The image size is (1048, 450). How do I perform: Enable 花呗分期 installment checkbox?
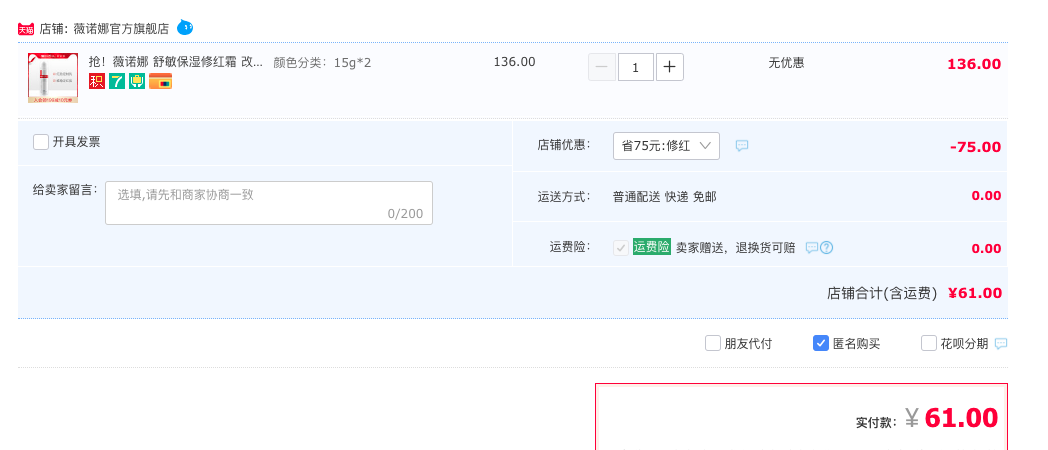(x=929, y=344)
